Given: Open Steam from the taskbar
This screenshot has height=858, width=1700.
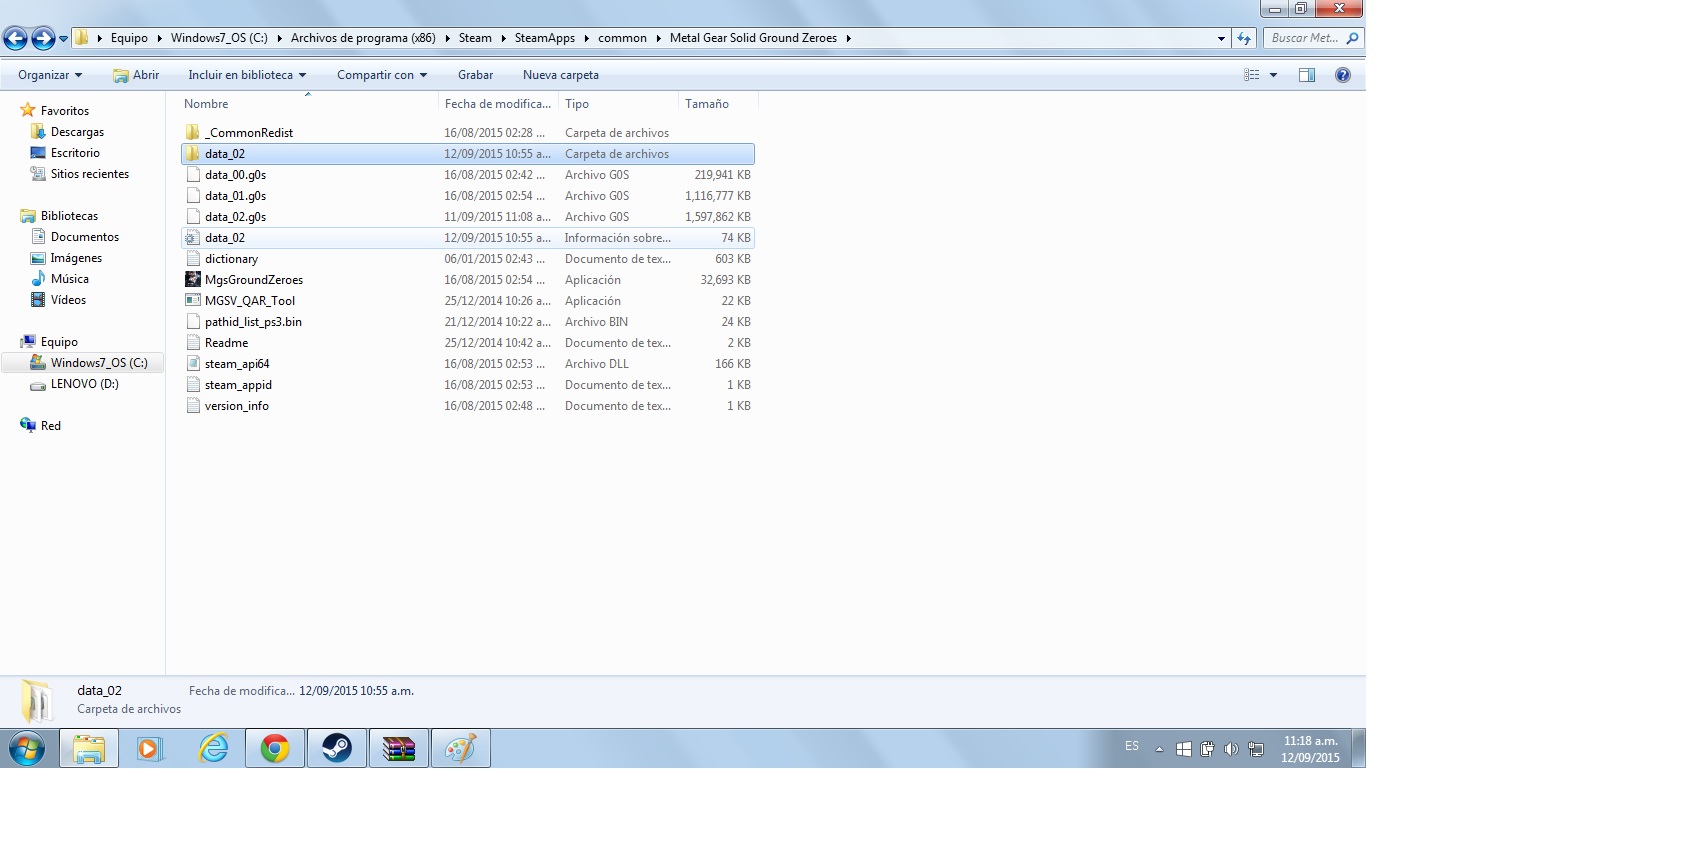Looking at the screenshot, I should pos(337,748).
